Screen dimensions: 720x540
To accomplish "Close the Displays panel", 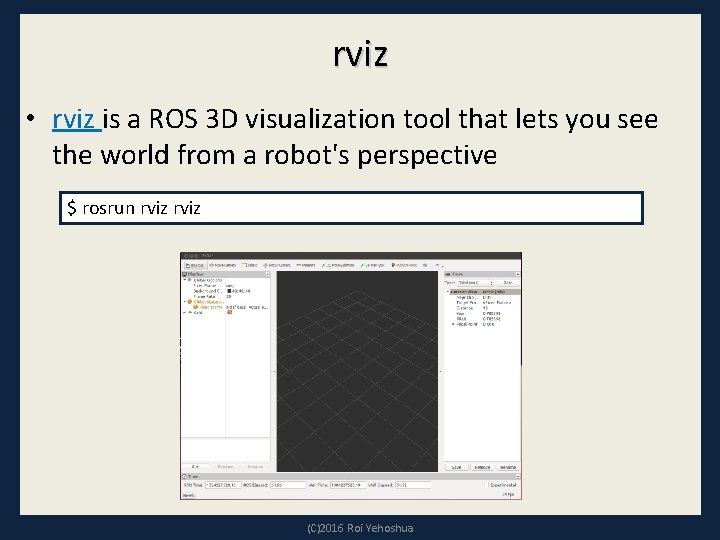I will 267,274.
